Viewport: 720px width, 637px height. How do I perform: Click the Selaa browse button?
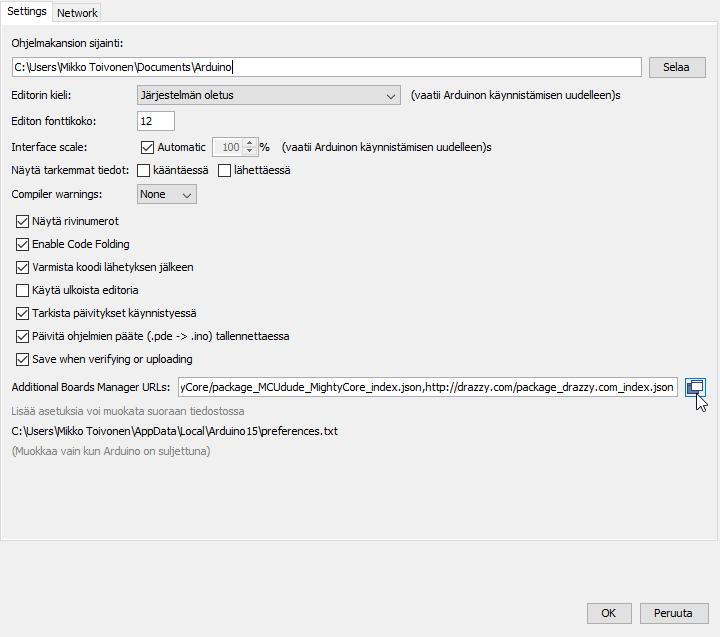point(677,68)
